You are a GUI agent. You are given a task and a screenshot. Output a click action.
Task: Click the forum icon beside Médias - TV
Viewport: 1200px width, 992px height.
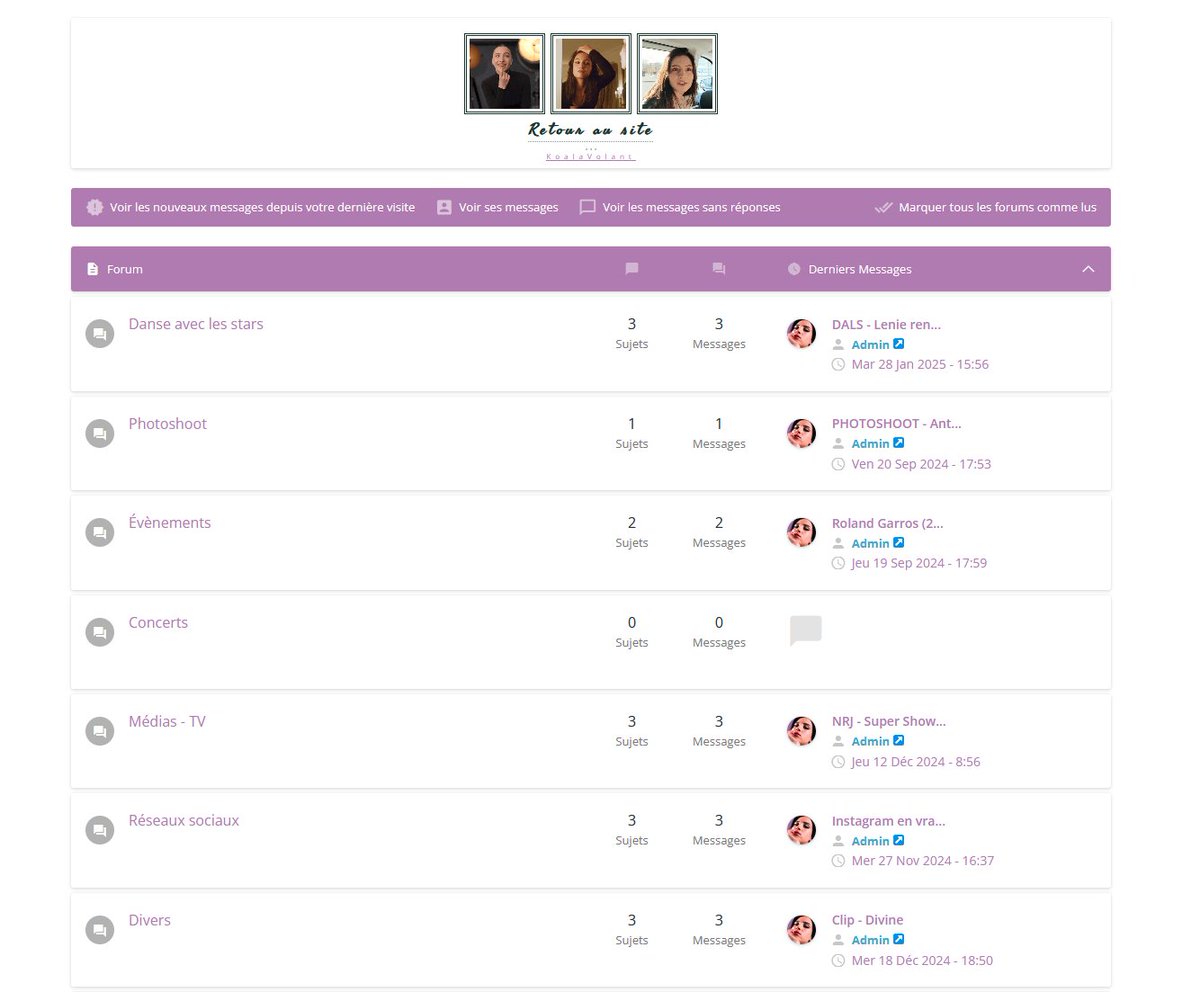pyautogui.click(x=99, y=731)
